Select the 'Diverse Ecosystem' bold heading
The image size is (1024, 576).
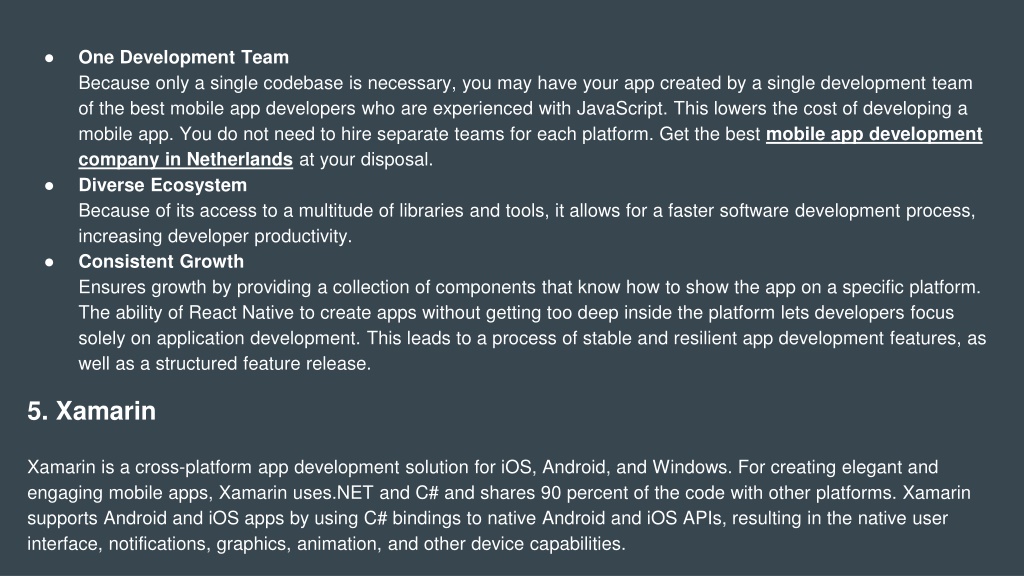point(163,185)
